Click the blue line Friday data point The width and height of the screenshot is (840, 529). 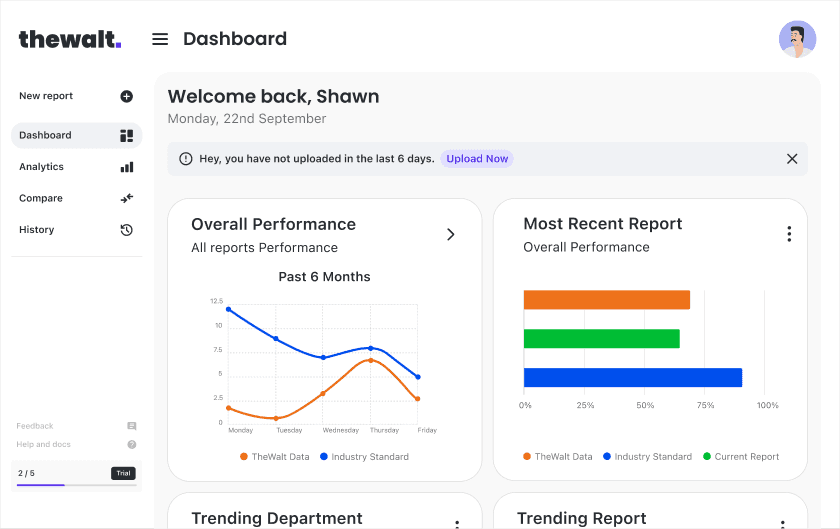point(418,377)
